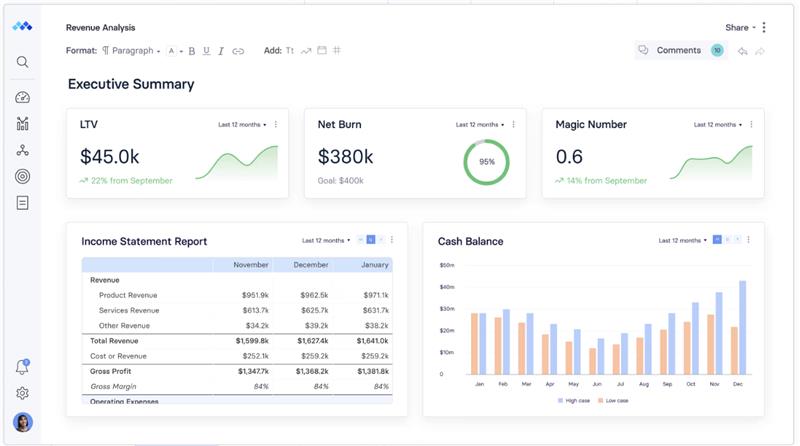Click the undo arrow beside Comments
The image size is (800, 446).
(743, 51)
